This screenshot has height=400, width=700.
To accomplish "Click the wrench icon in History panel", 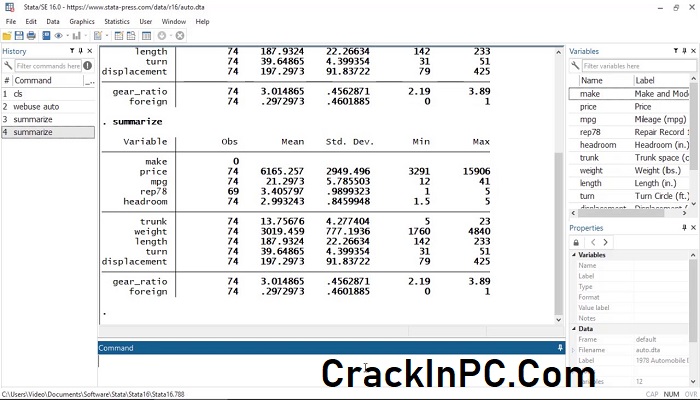I will [x=8, y=66].
